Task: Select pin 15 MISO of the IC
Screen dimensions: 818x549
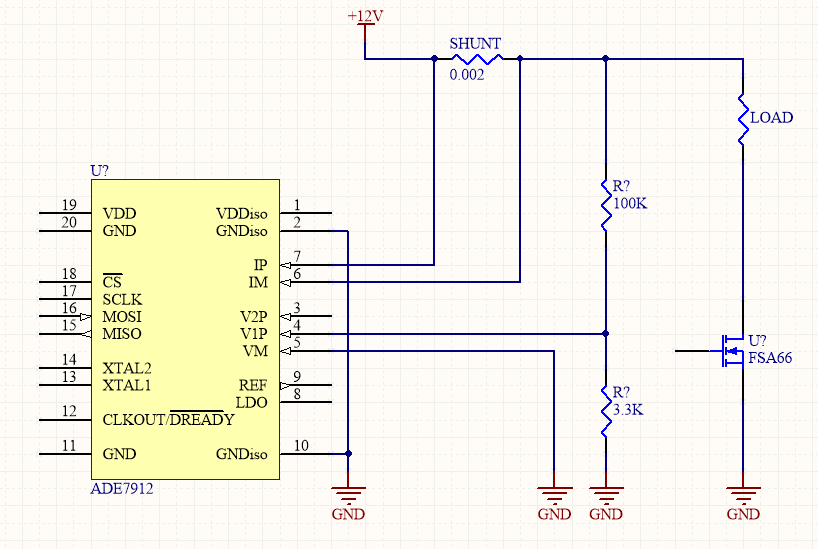Action: [x=65, y=333]
